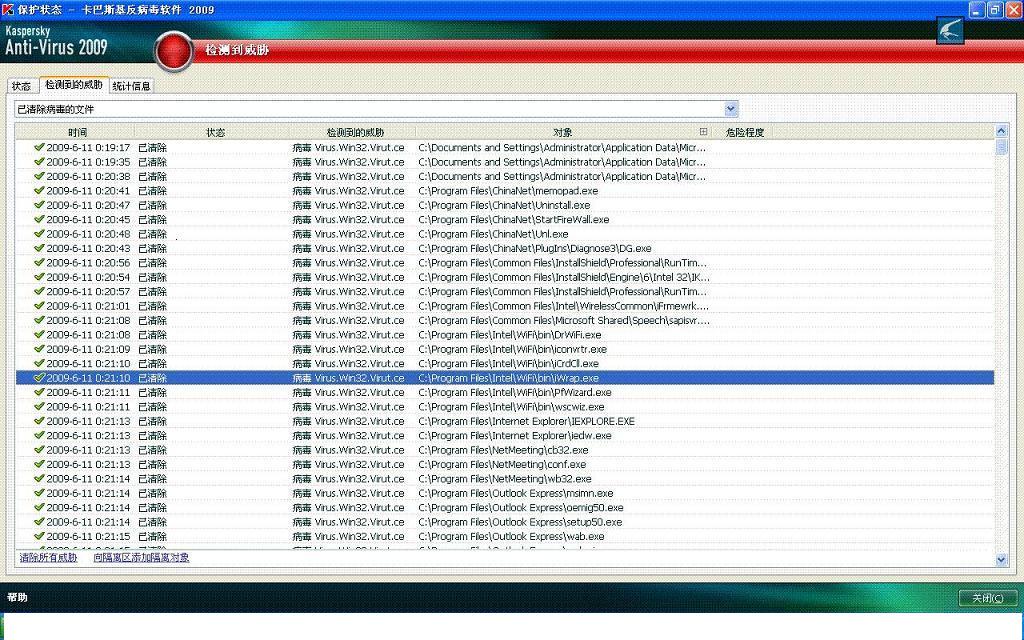Click the timestamp 2009-6-11 0:19:35
1024x640 pixels.
click(88, 162)
